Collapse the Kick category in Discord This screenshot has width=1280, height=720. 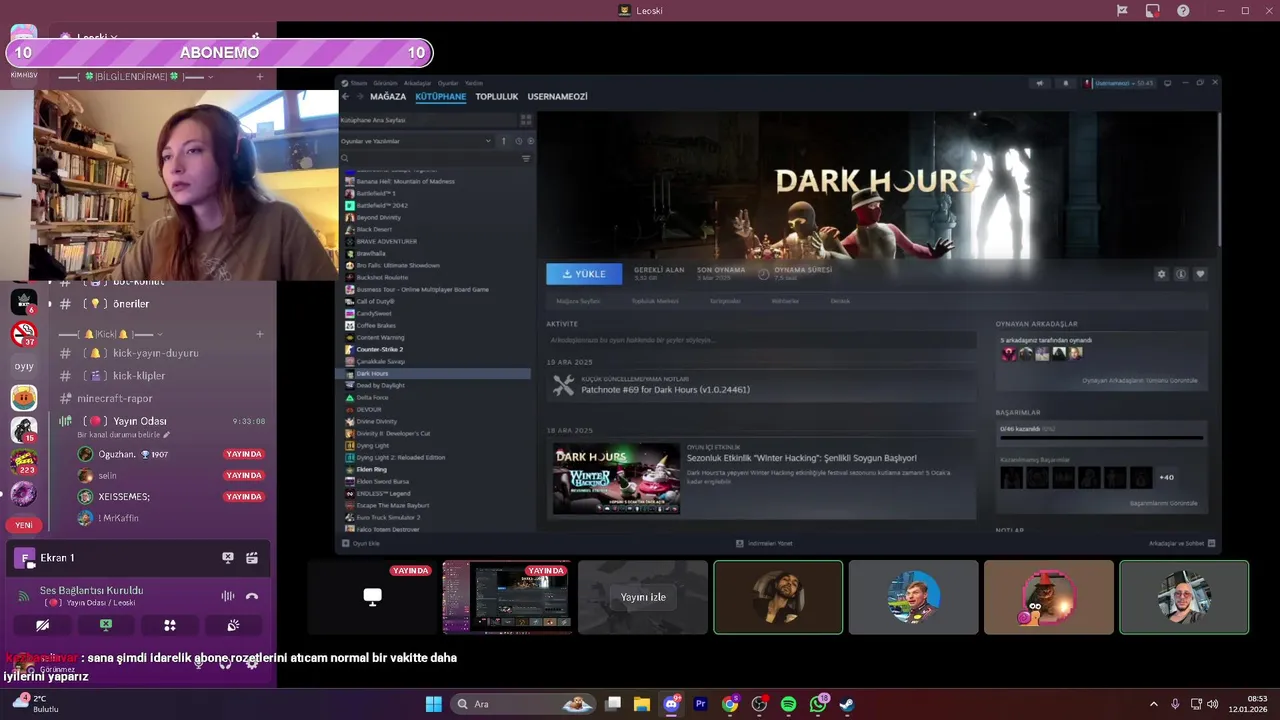click(x=110, y=334)
